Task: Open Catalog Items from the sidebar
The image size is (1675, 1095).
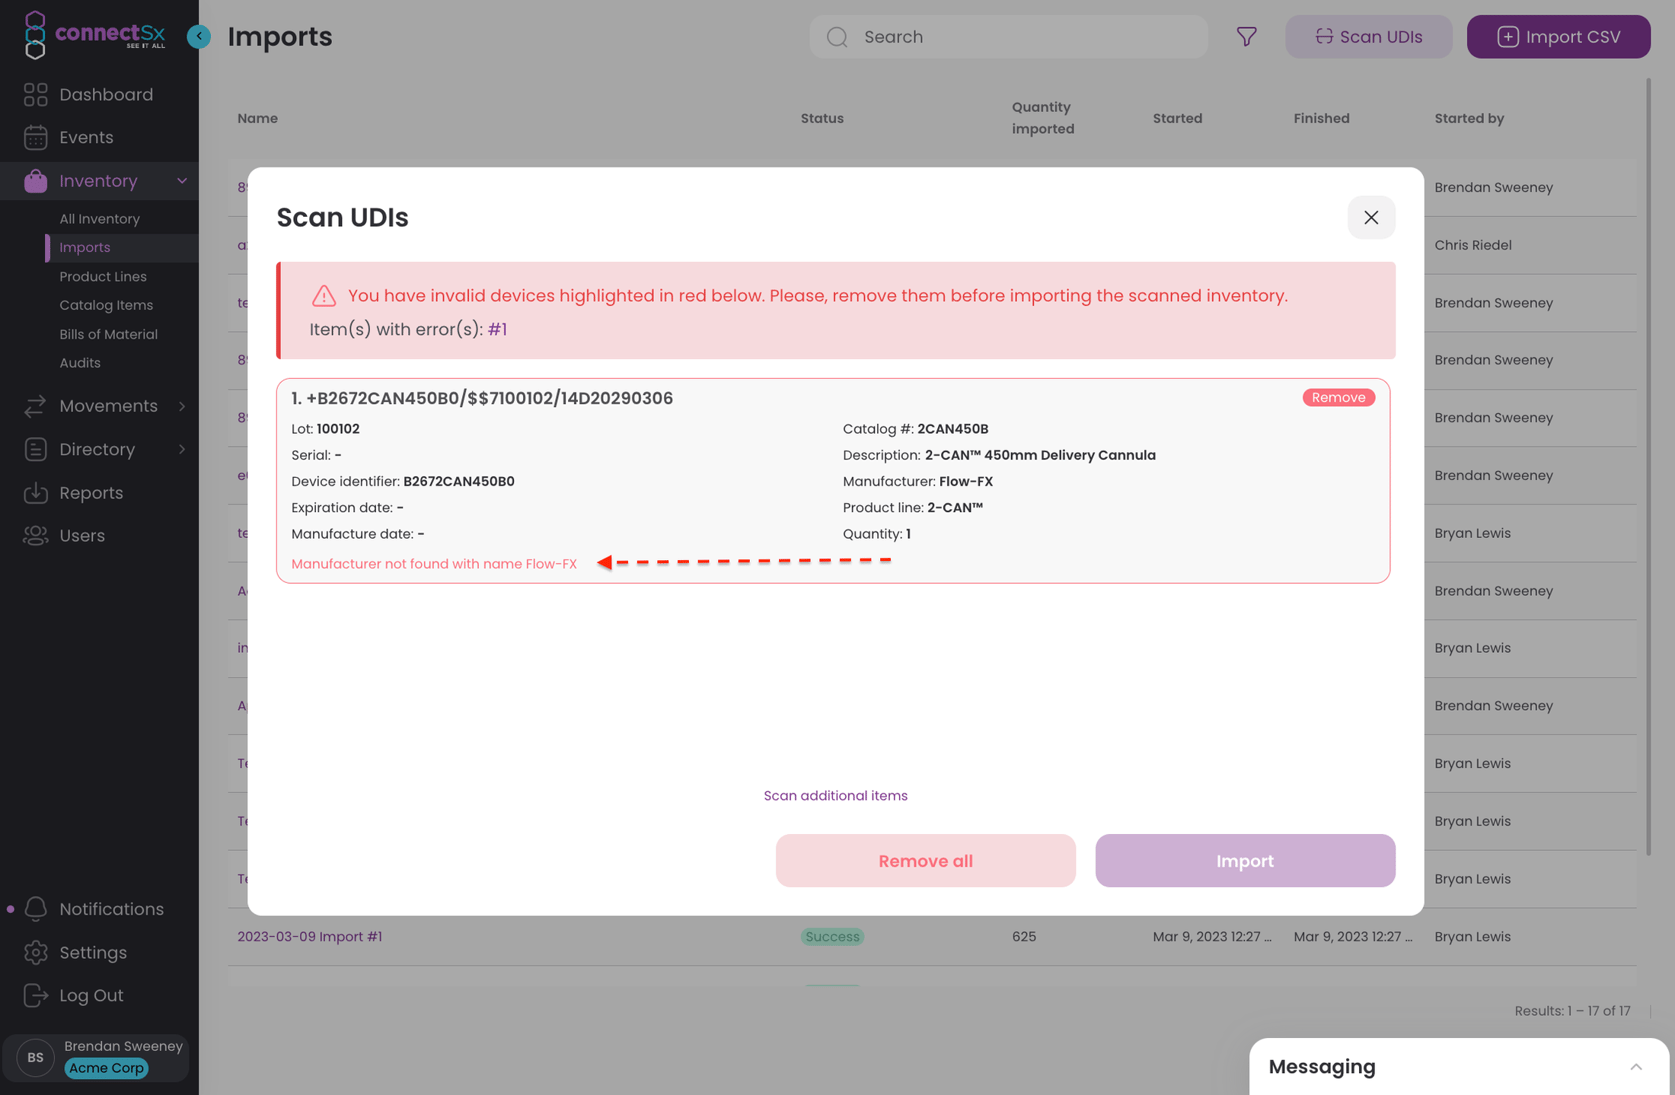Action: [106, 305]
